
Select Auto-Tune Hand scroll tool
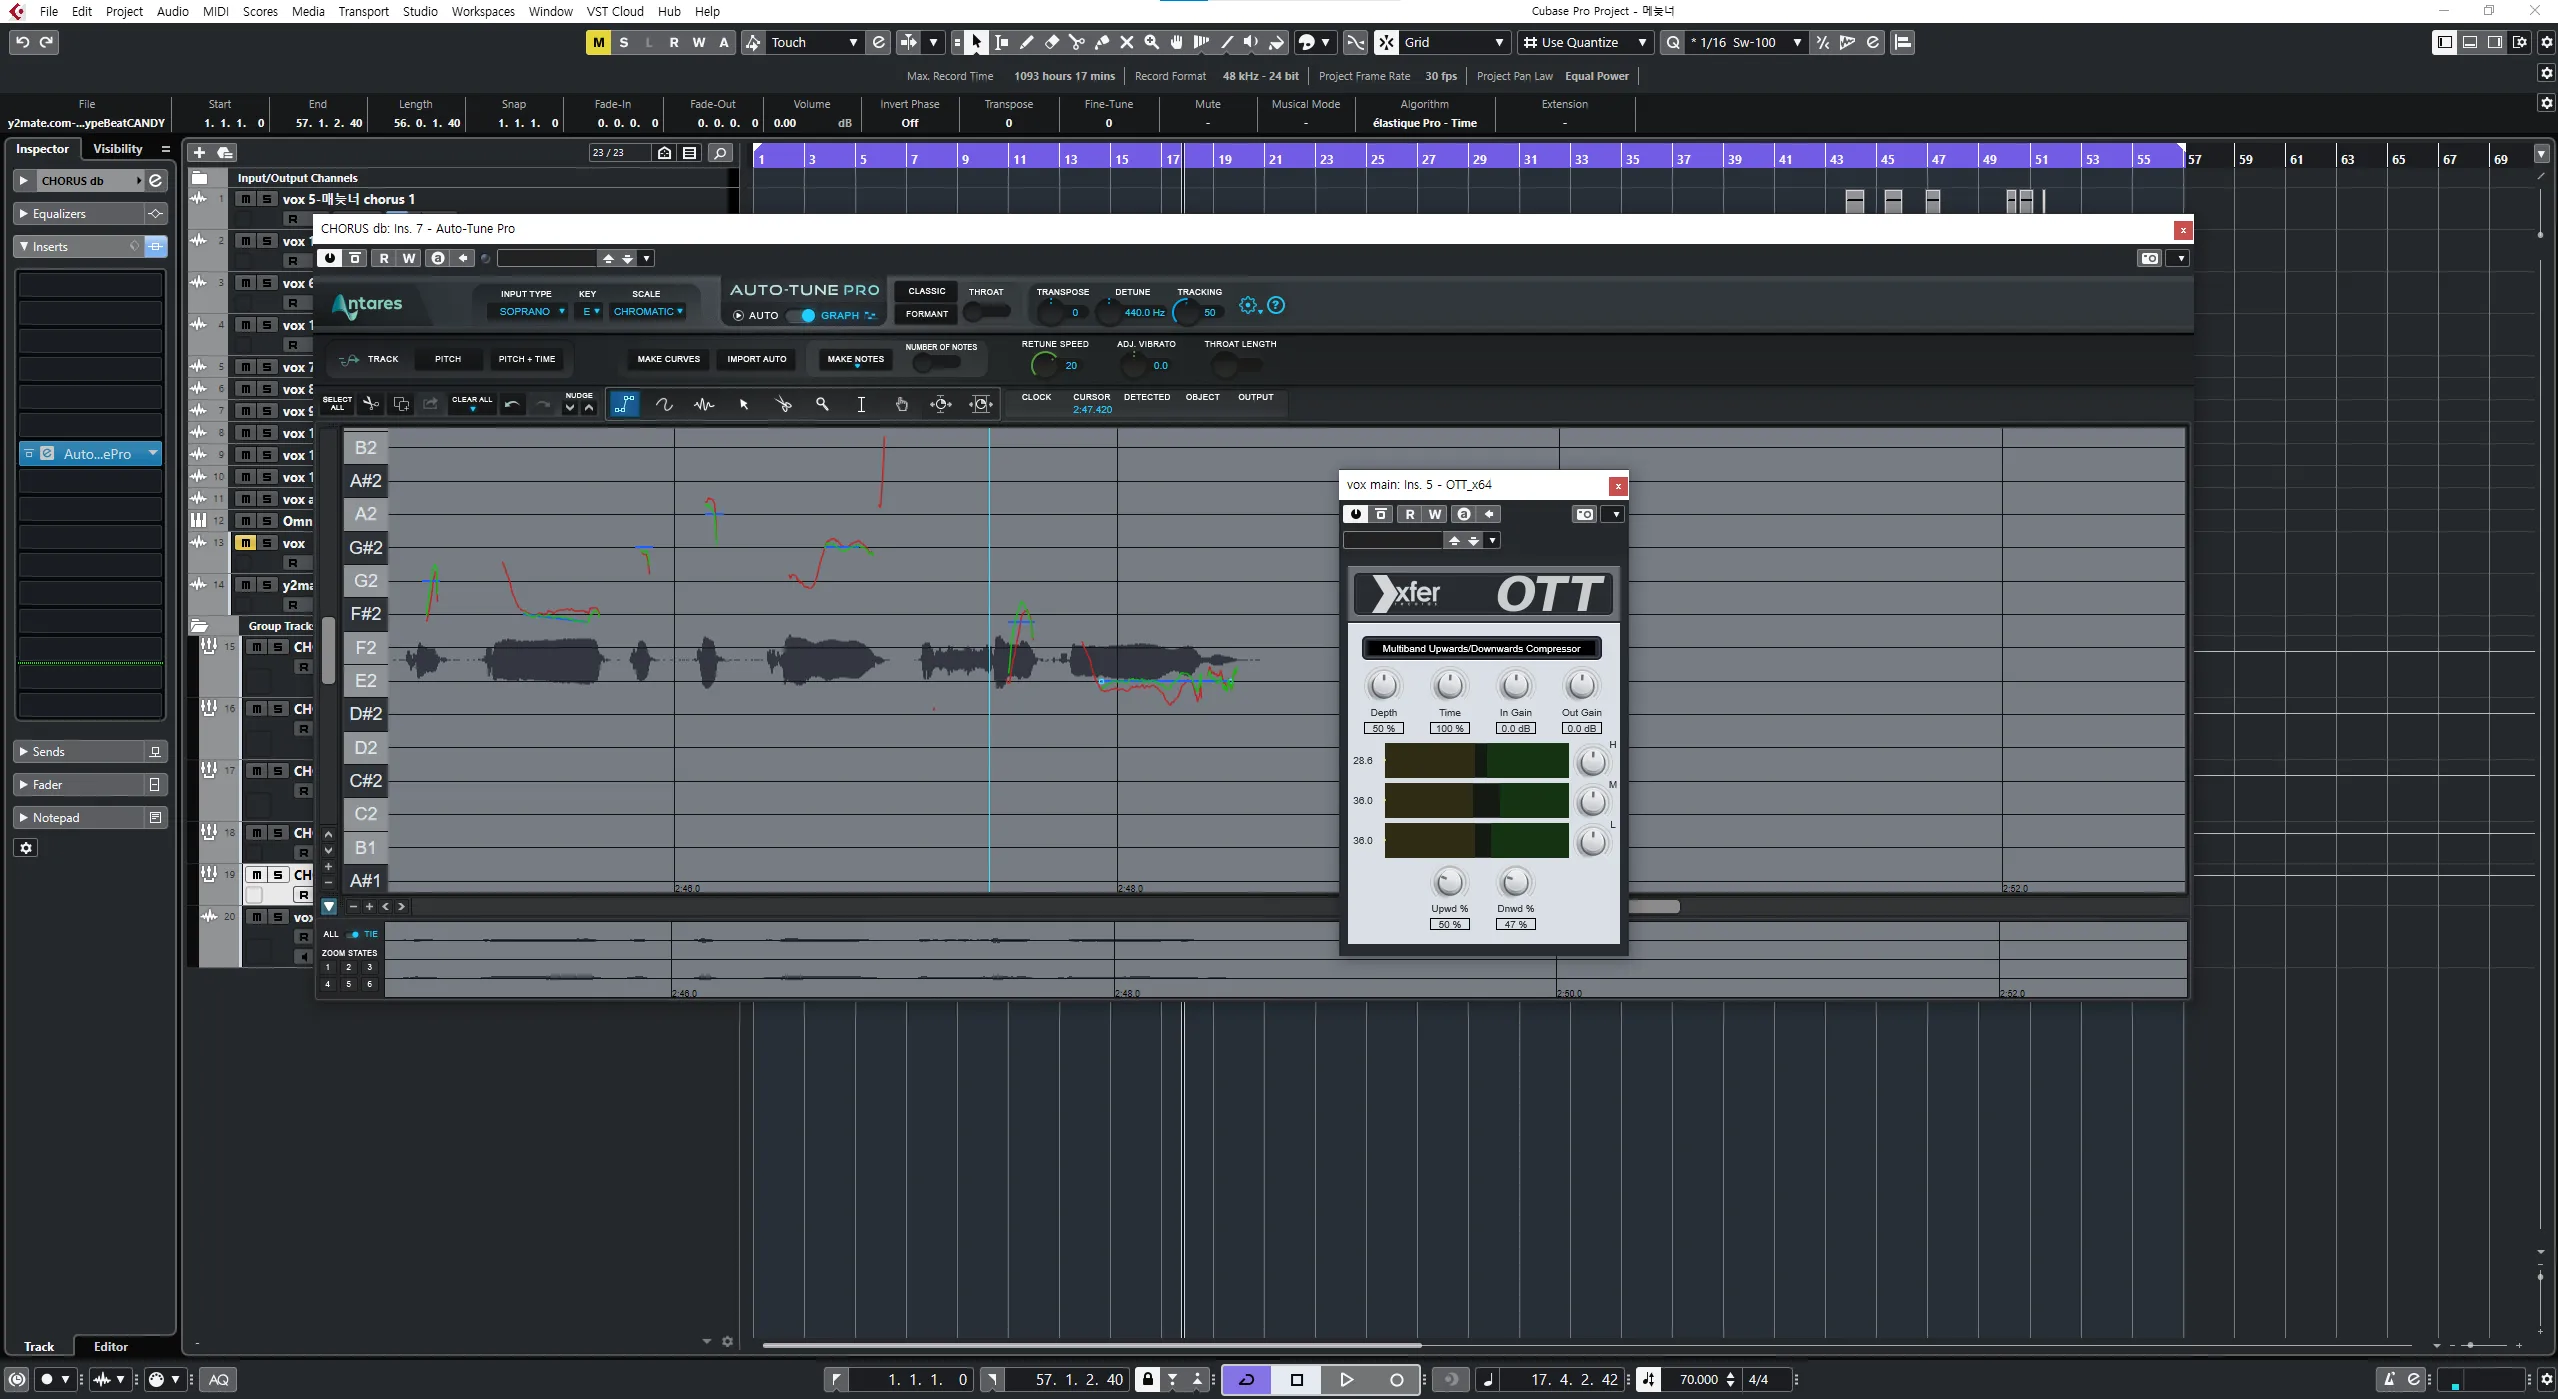coord(901,404)
